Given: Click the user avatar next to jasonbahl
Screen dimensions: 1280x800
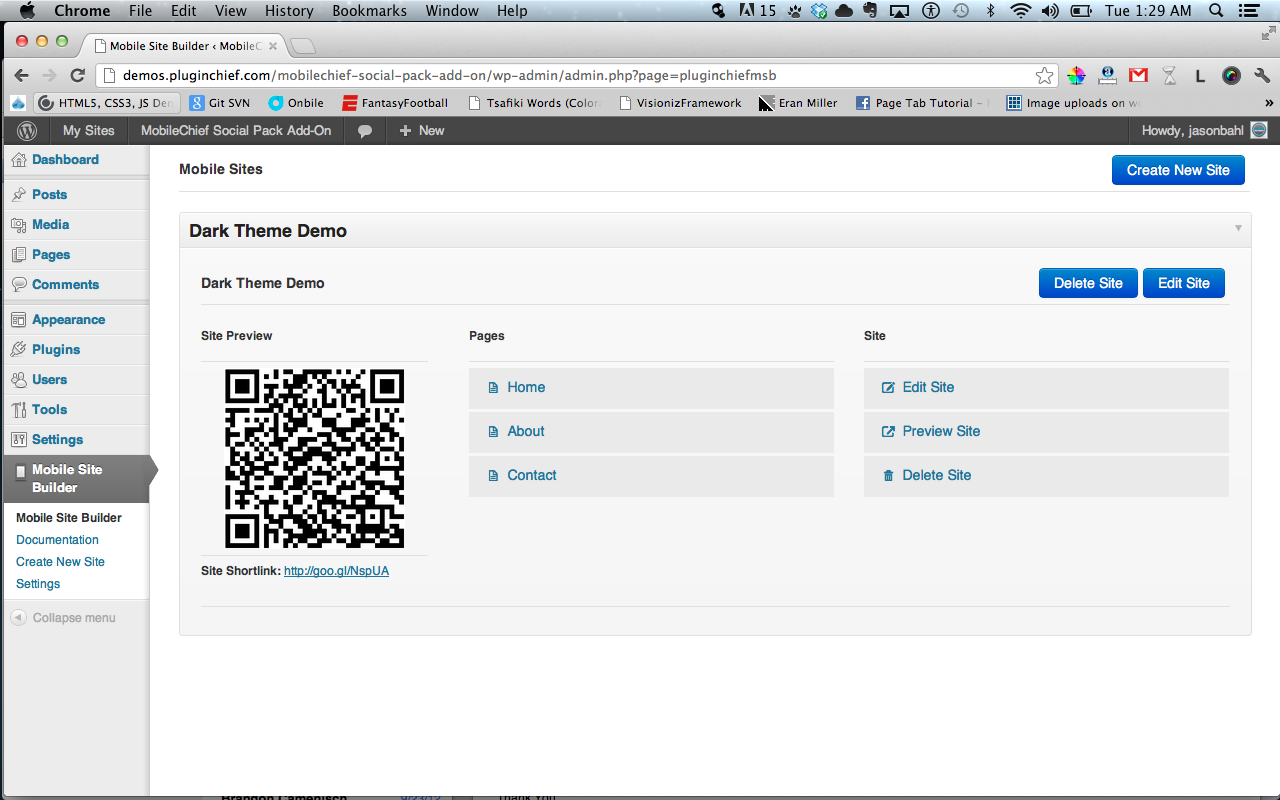Looking at the screenshot, I should [1259, 130].
